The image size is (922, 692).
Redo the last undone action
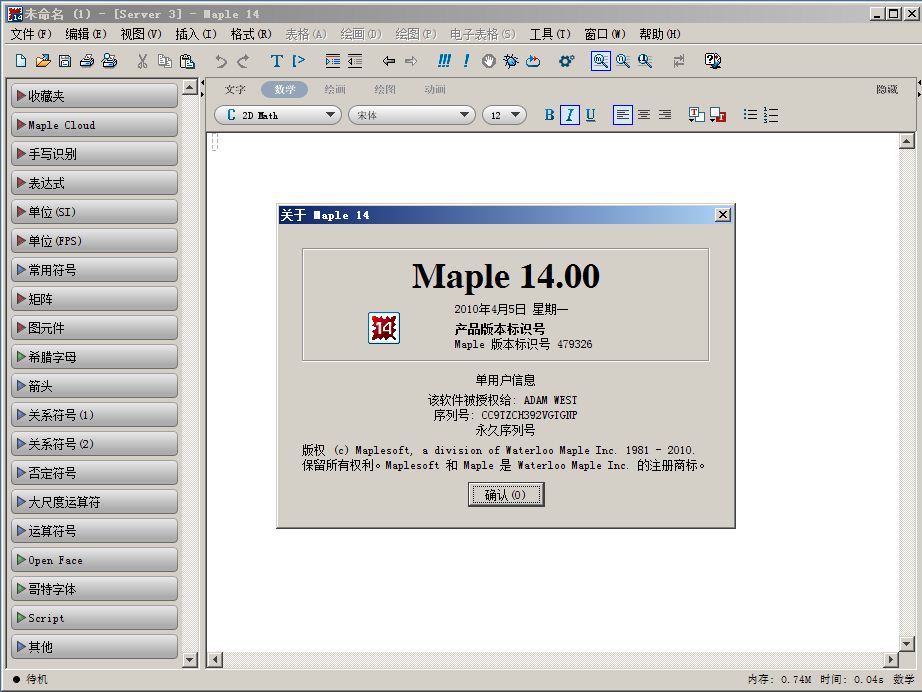pyautogui.click(x=243, y=61)
